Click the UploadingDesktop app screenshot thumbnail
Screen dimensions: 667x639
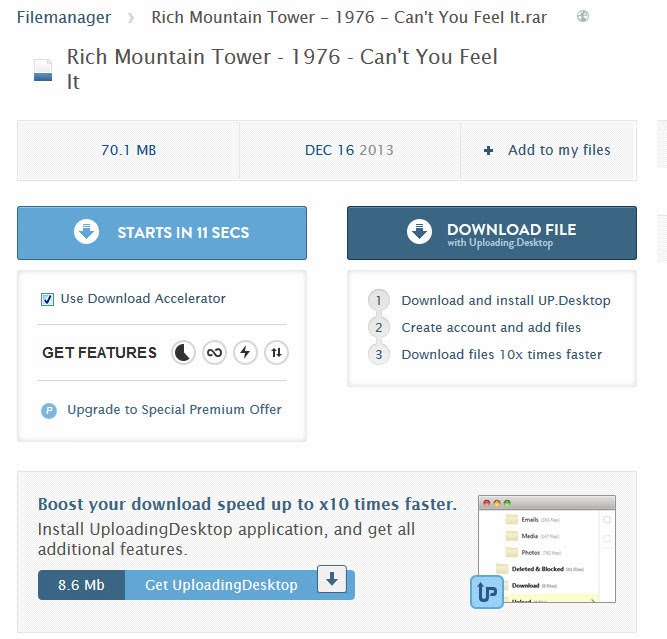click(547, 549)
